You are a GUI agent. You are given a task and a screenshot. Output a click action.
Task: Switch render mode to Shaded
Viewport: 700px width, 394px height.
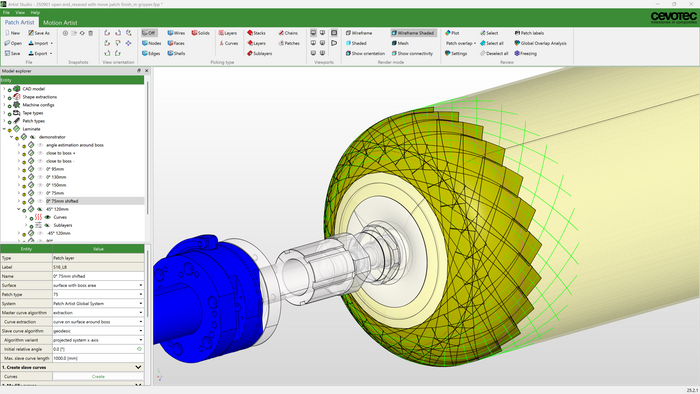coord(356,43)
